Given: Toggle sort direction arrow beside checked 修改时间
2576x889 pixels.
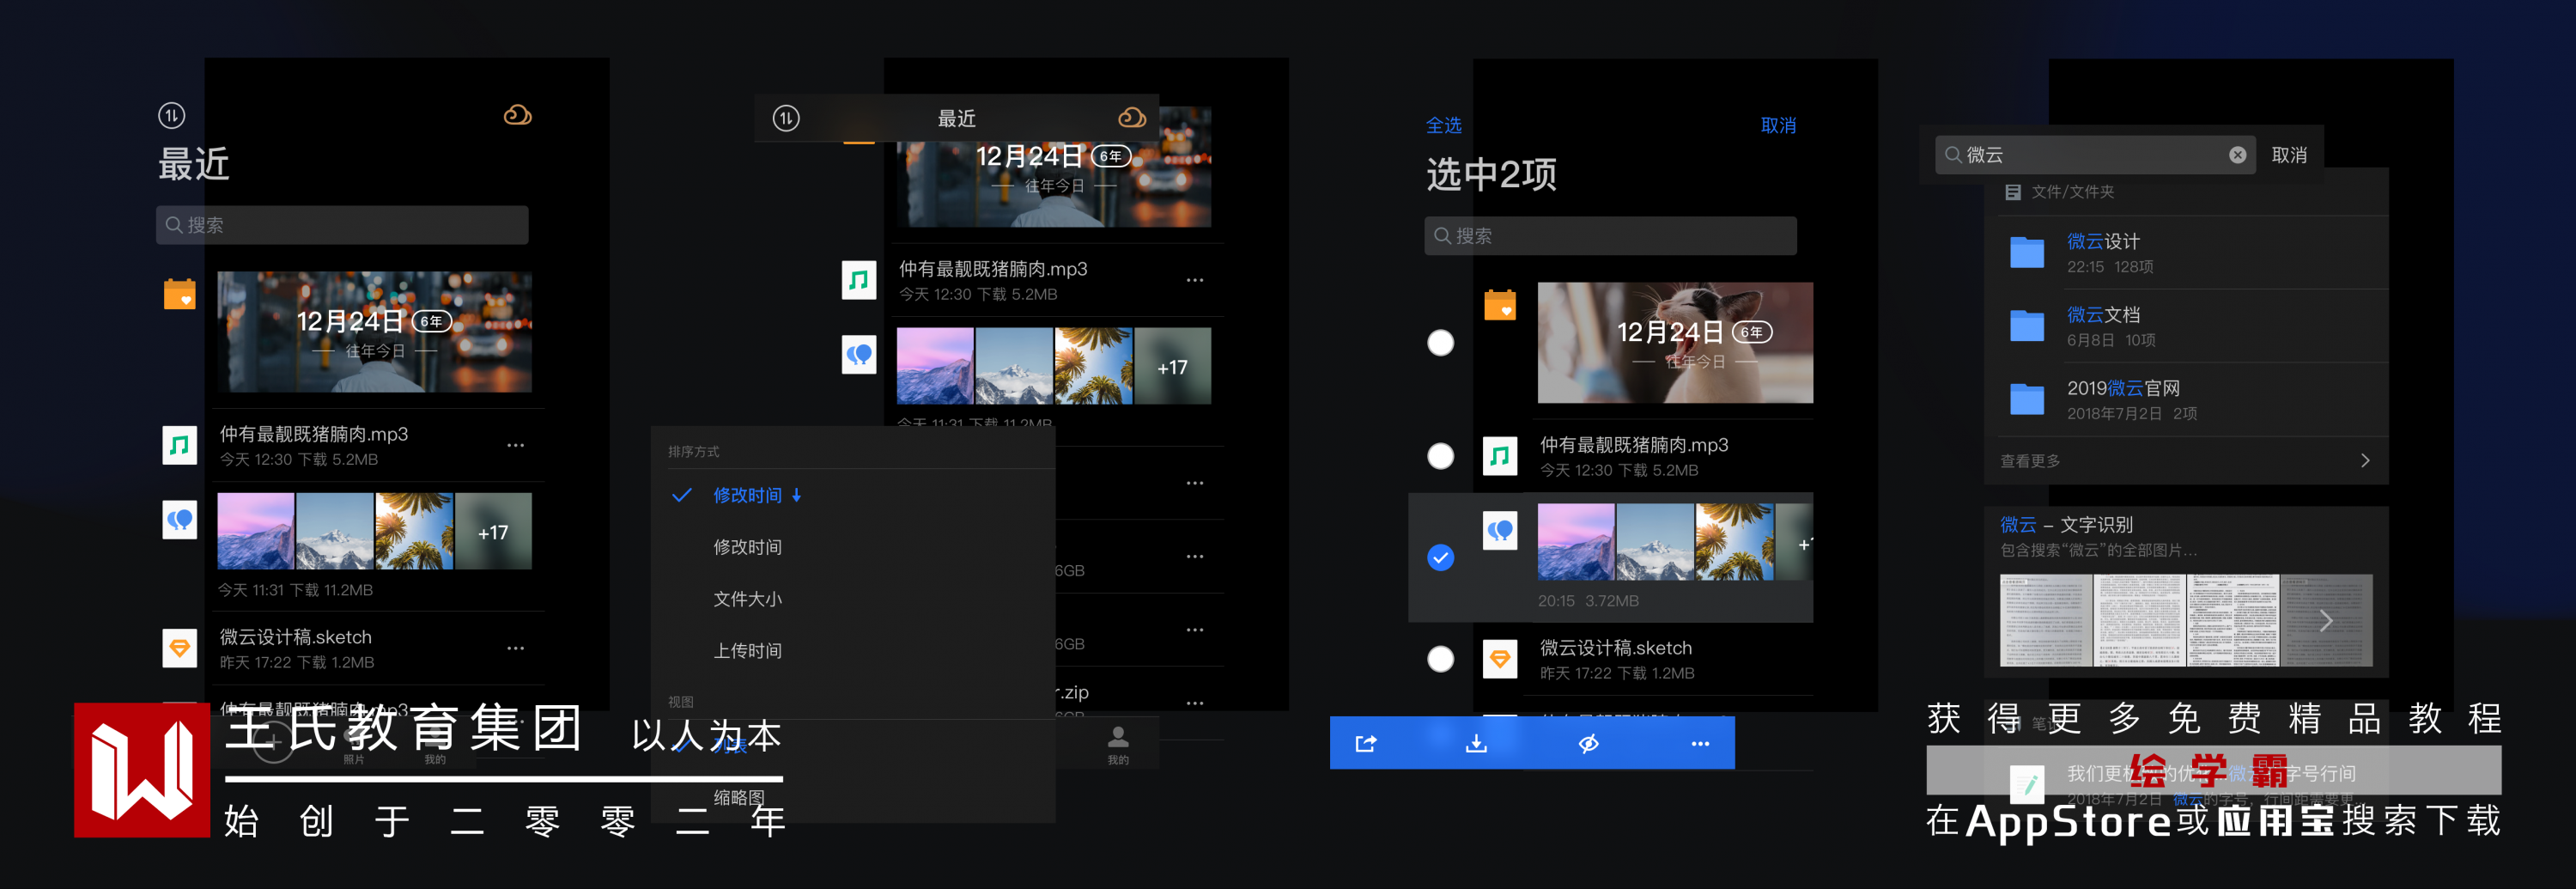Looking at the screenshot, I should [797, 495].
